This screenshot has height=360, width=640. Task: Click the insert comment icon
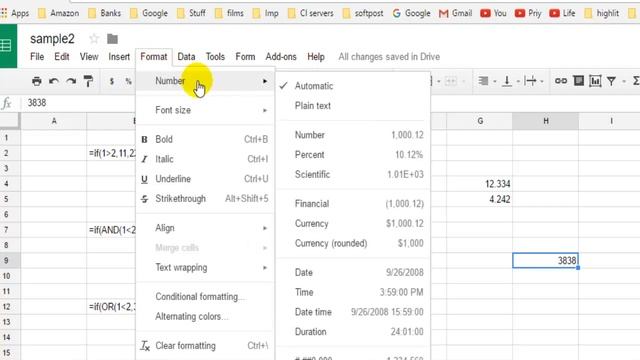click(578, 81)
